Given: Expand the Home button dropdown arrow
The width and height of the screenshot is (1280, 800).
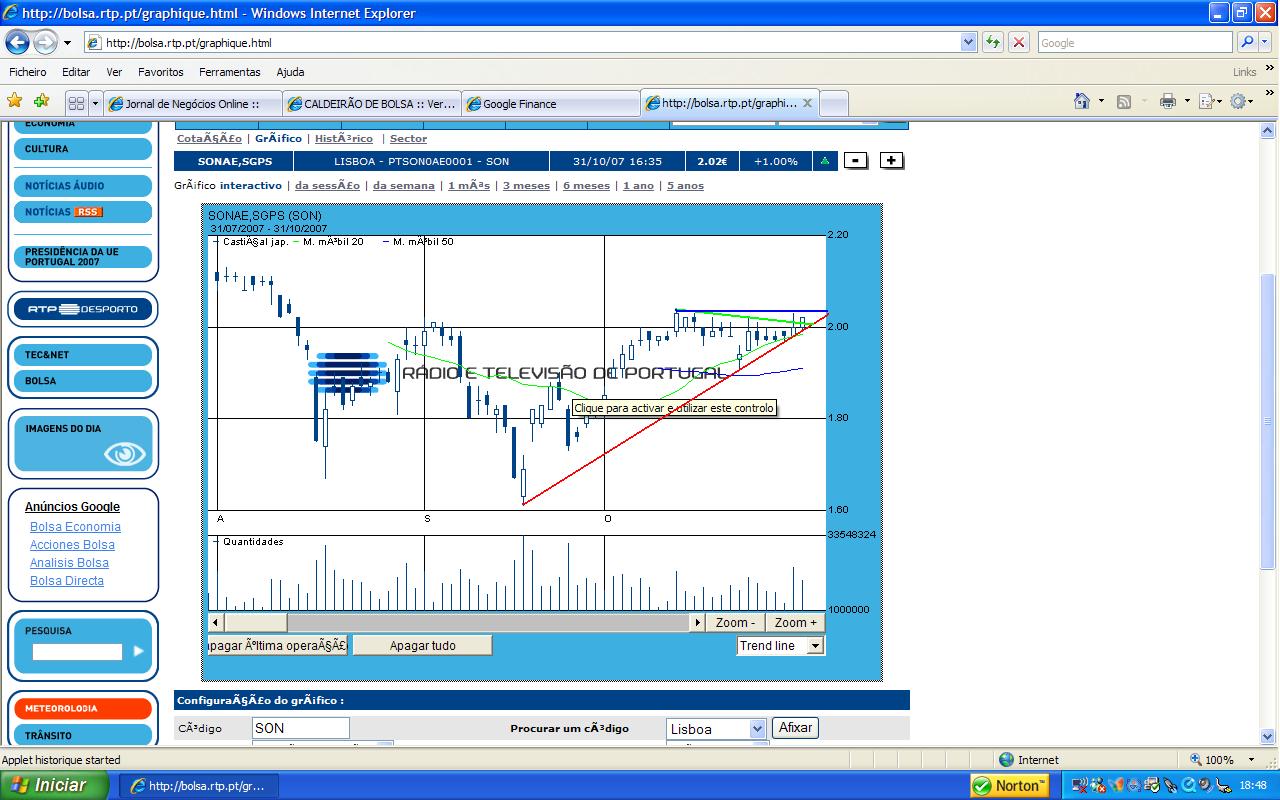Looking at the screenshot, I should pos(1101,101).
